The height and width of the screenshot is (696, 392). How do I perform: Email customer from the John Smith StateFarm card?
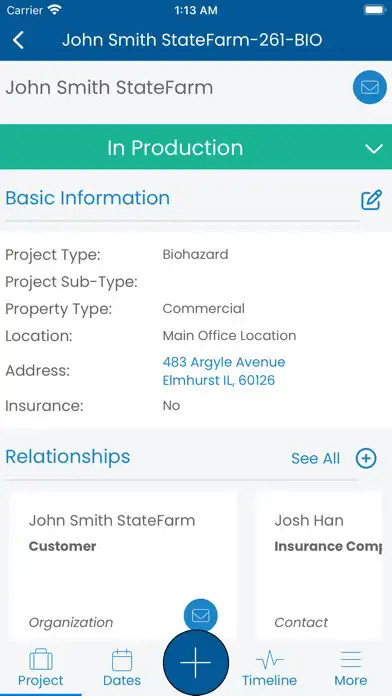(201, 615)
